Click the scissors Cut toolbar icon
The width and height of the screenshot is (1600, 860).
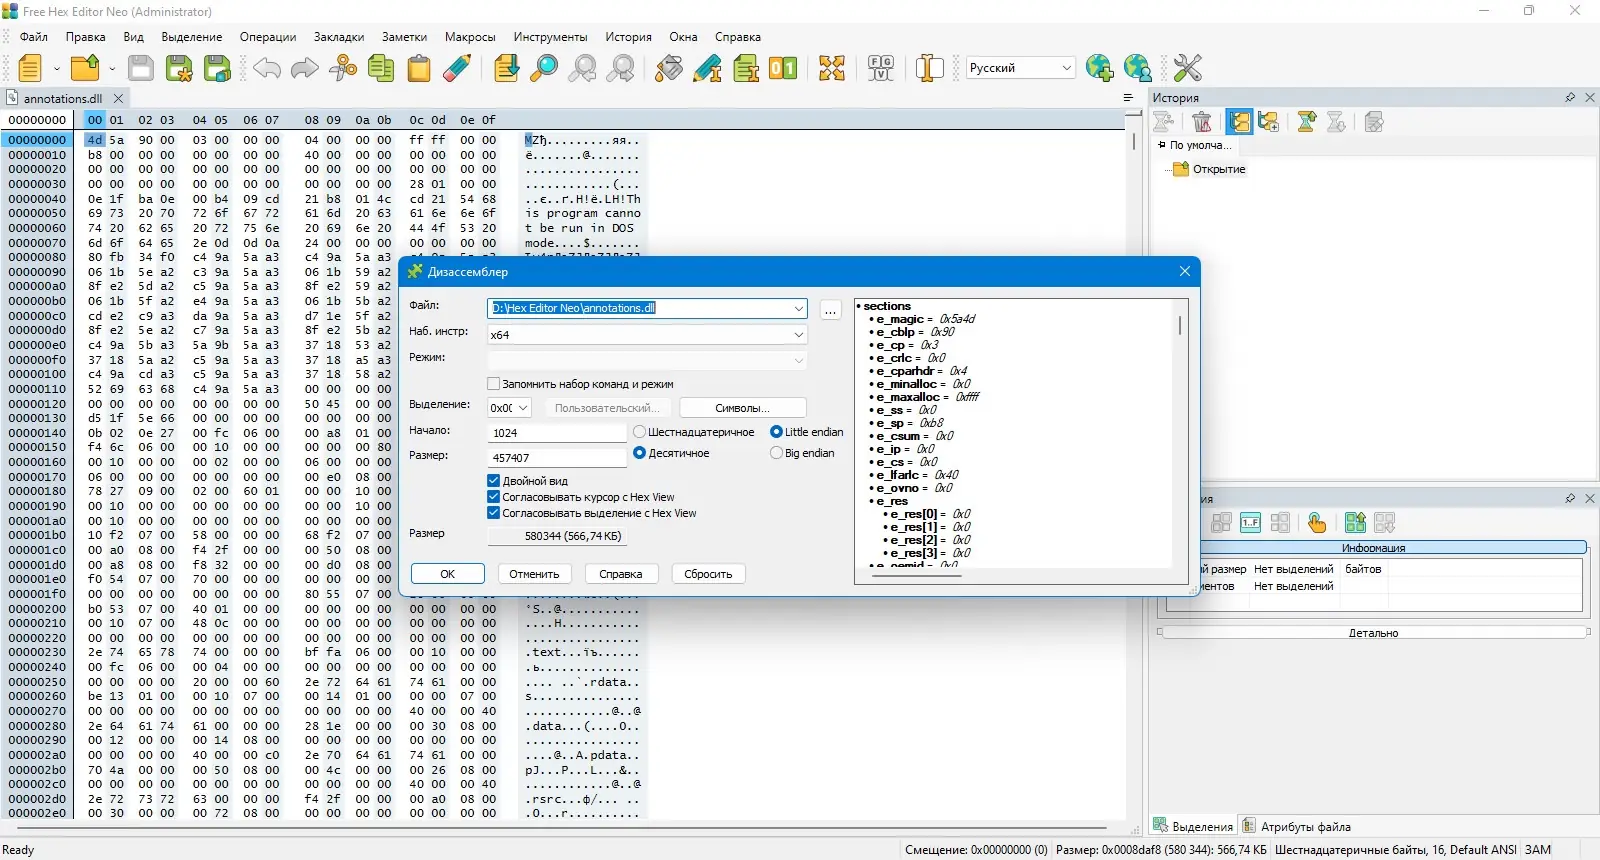[x=343, y=68]
